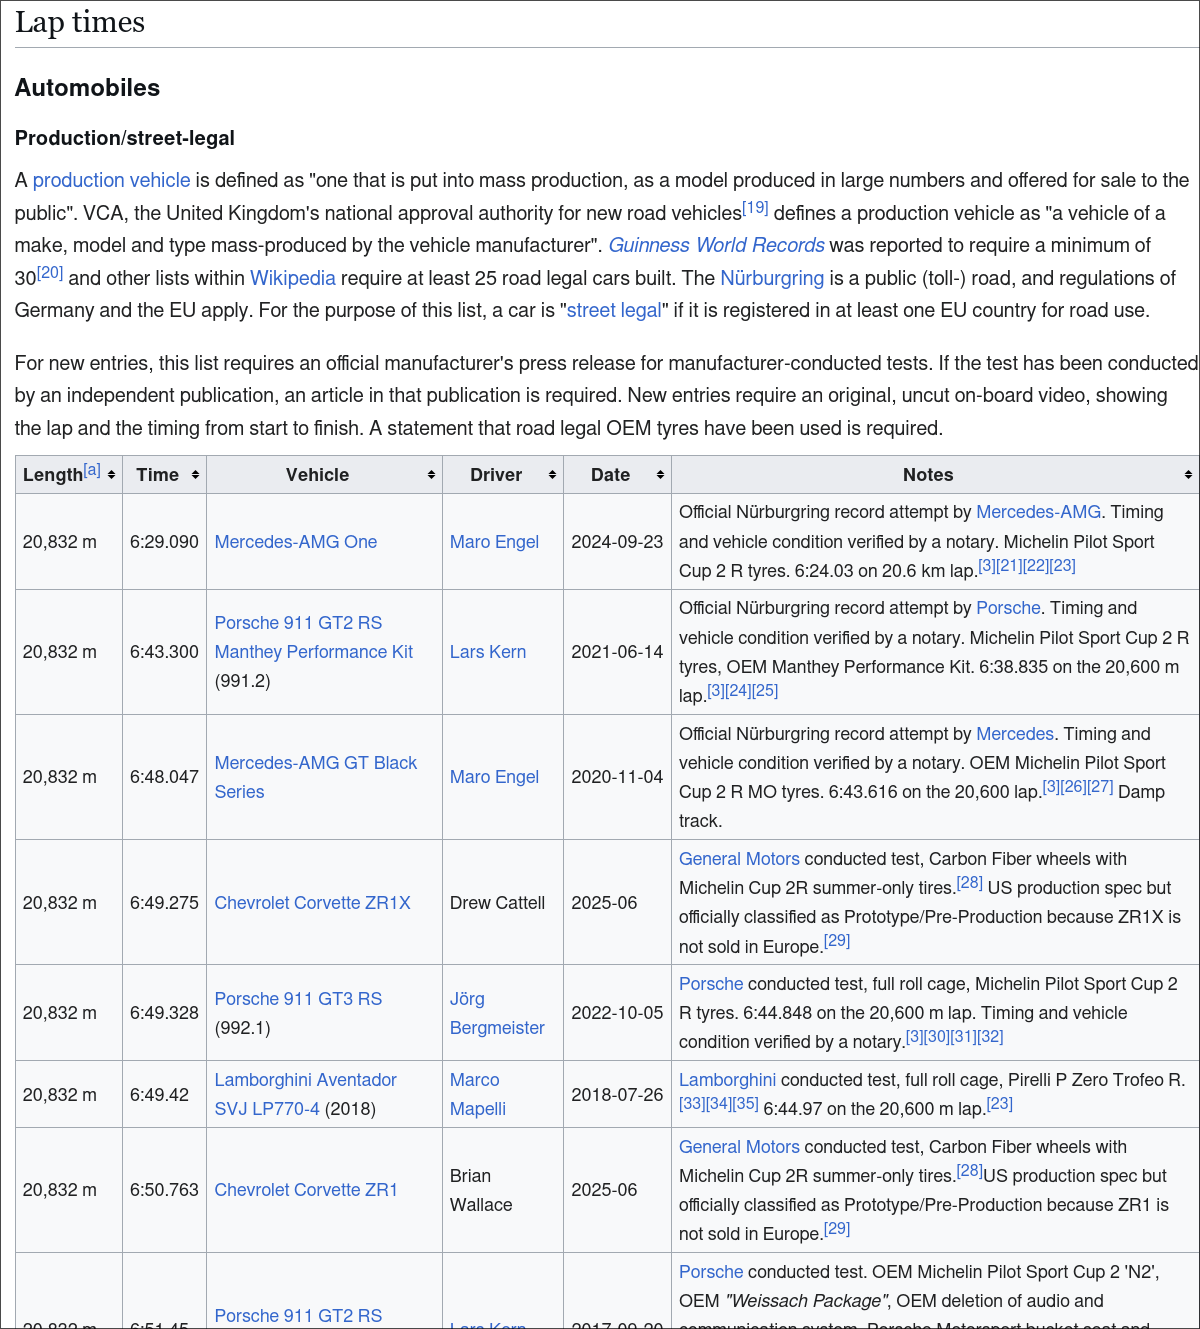The height and width of the screenshot is (1329, 1200).
Task: Open citation [29] in Corvette ZR1X notes
Action: [x=837, y=940]
